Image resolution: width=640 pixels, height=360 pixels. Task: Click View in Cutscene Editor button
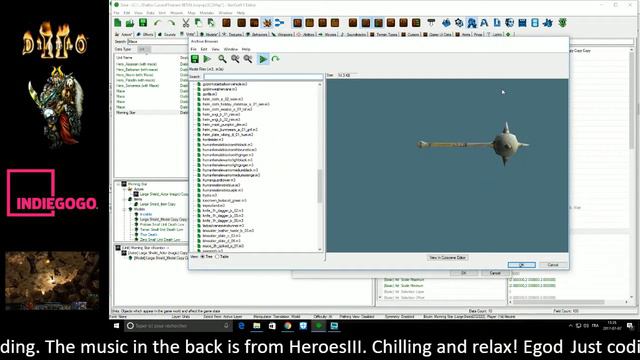click(x=447, y=258)
